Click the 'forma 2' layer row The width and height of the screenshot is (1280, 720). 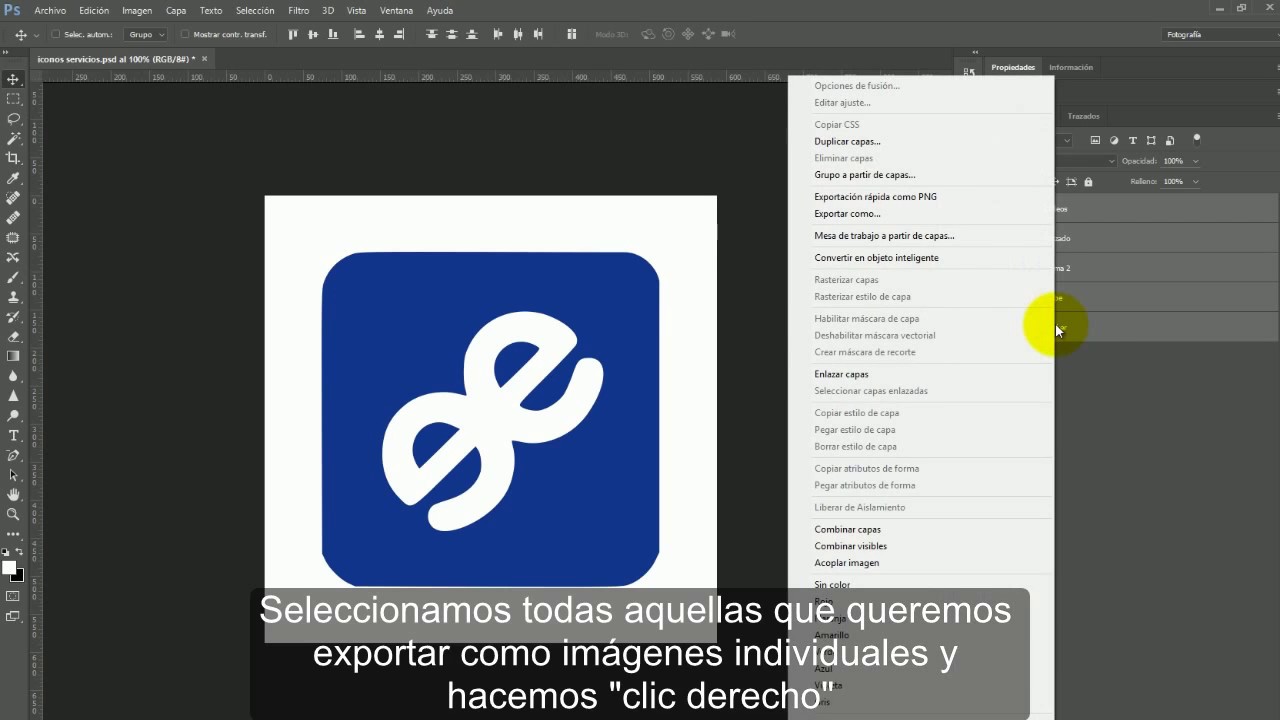pos(1166,269)
